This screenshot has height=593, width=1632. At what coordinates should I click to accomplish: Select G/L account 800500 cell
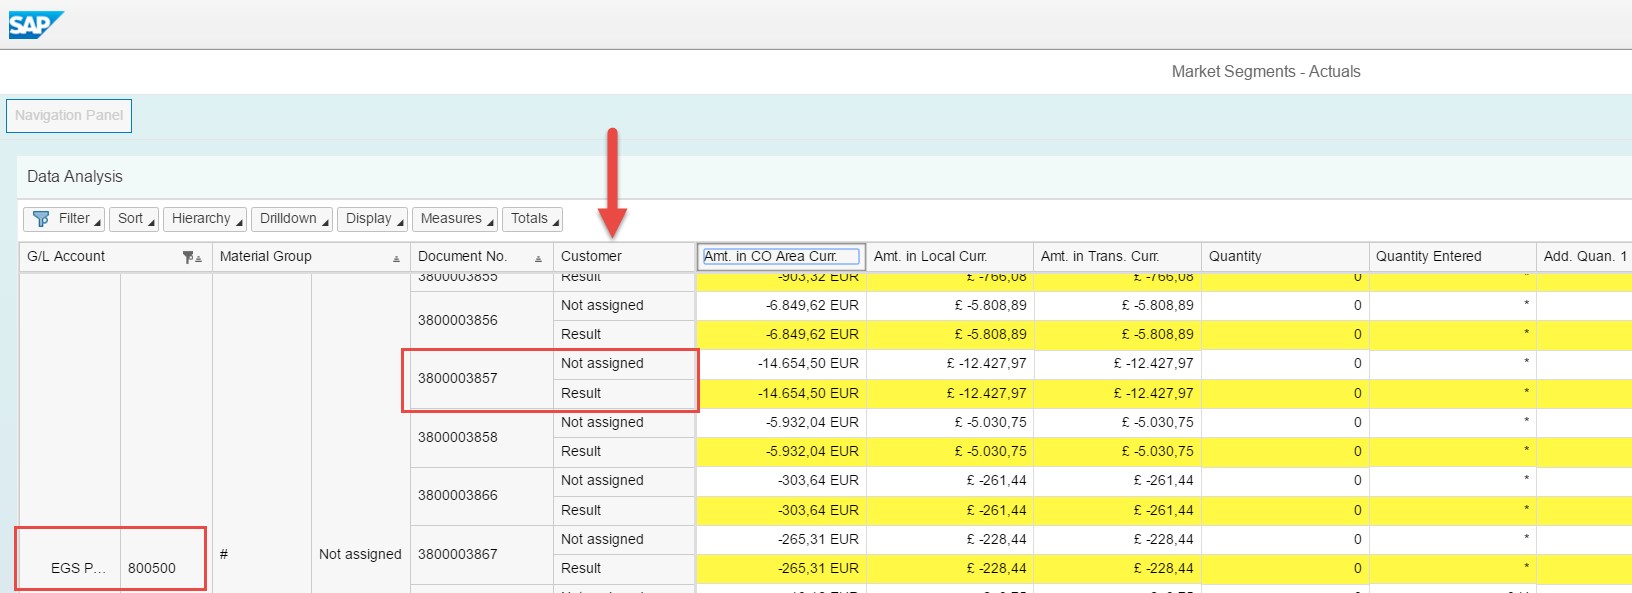tap(152, 568)
